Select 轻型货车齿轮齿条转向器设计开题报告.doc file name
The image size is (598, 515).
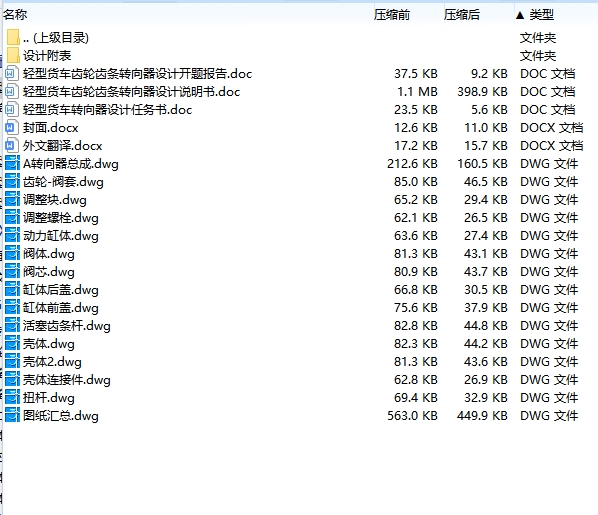coord(137,74)
